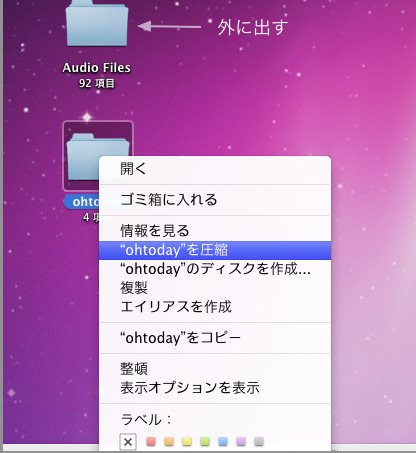416x453 pixels.
Task: Choose ゴミ箱に入れる to trash folder
Action: (215, 200)
